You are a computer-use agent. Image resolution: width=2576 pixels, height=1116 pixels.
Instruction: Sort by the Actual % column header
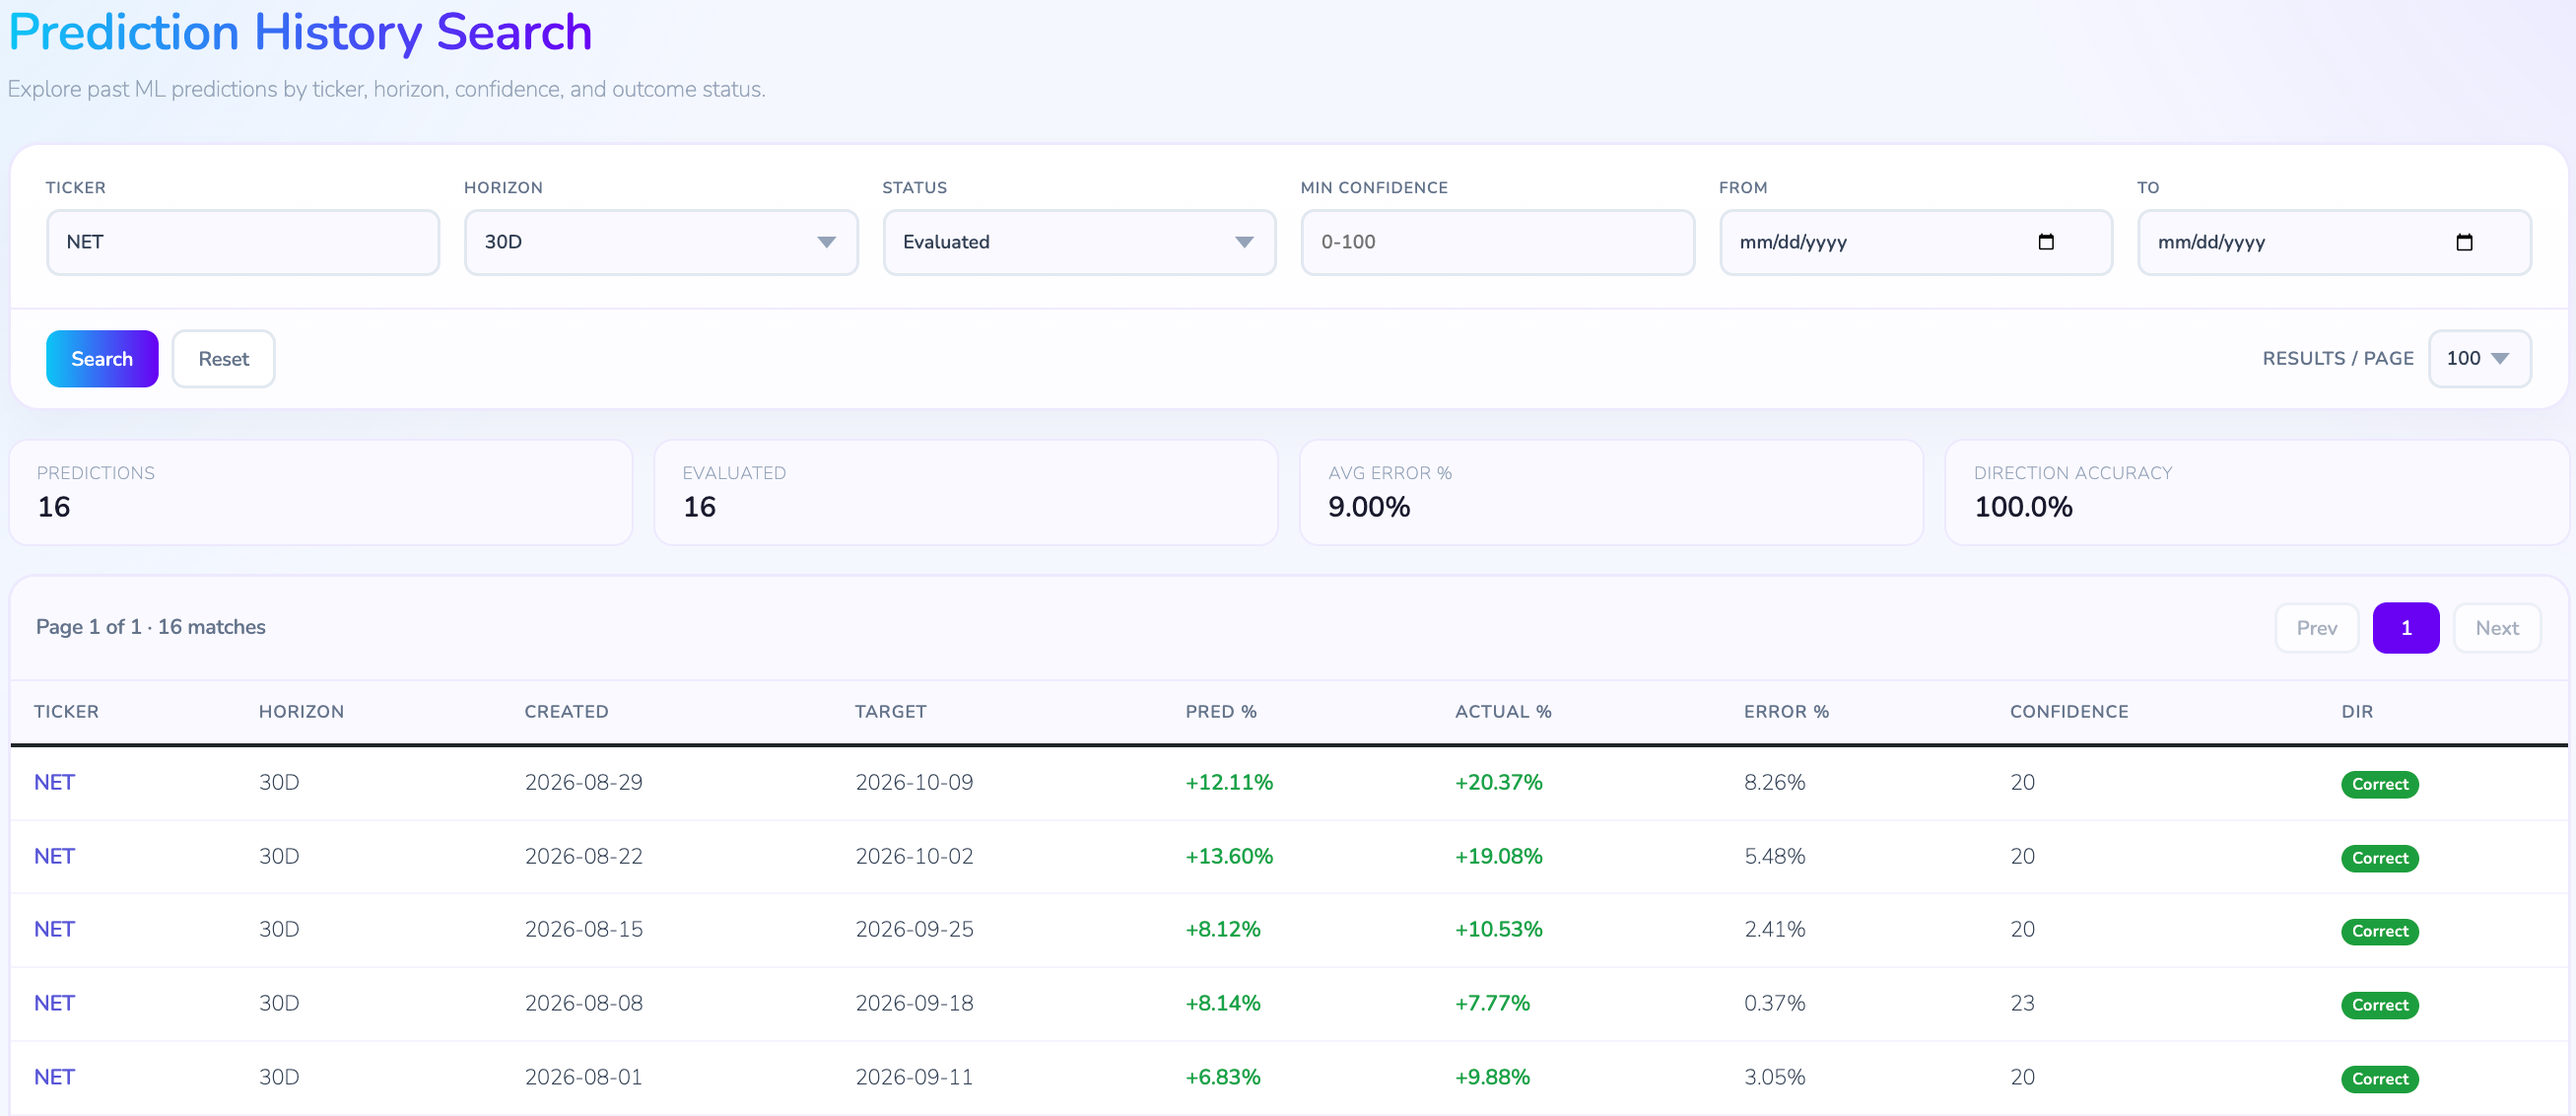click(x=1502, y=712)
